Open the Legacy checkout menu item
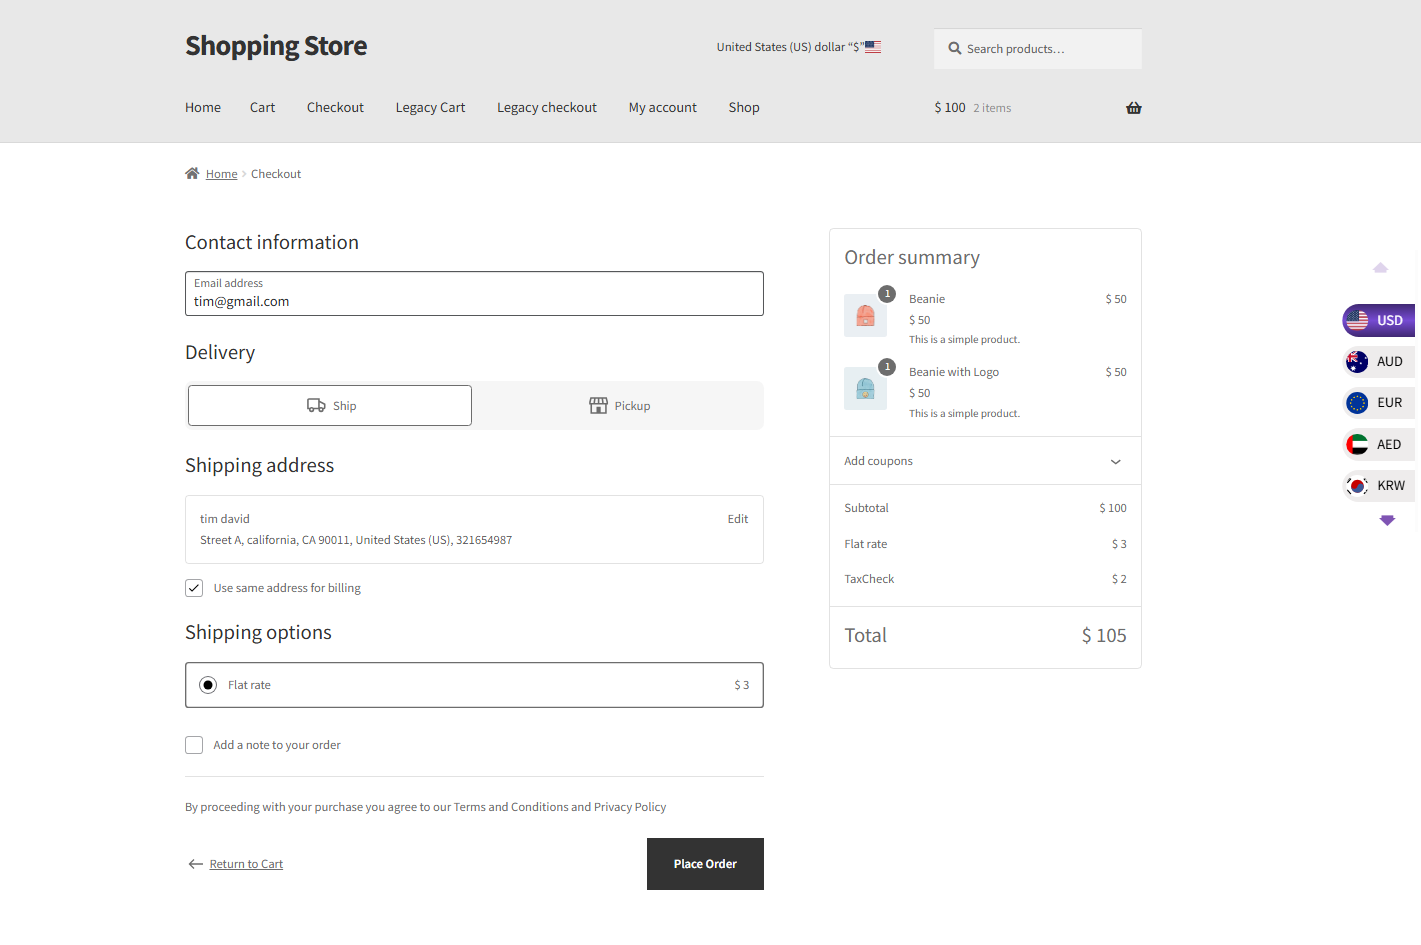1421x945 pixels. [547, 108]
